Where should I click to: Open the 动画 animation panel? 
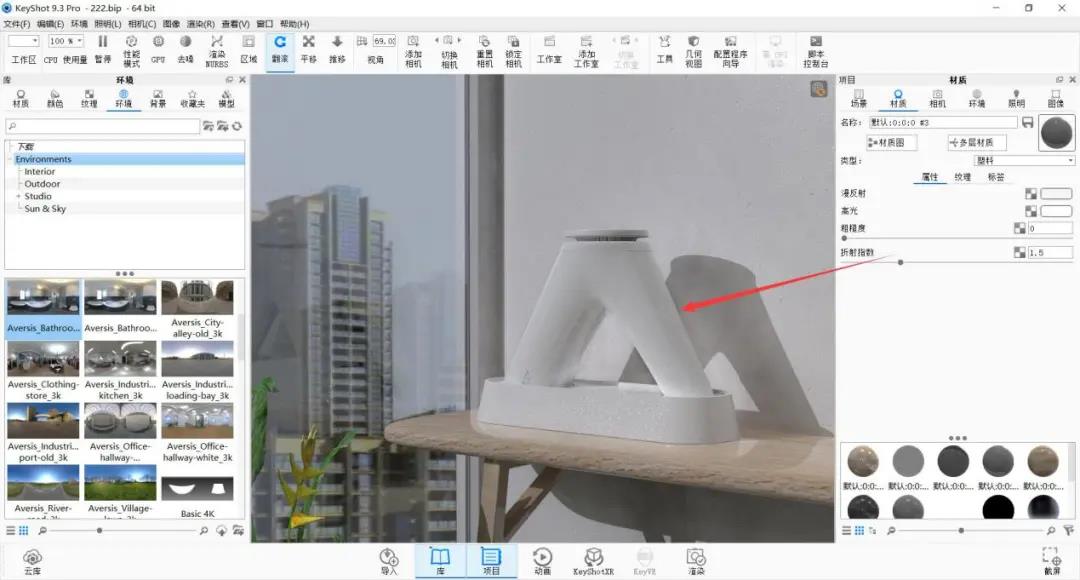pos(542,561)
